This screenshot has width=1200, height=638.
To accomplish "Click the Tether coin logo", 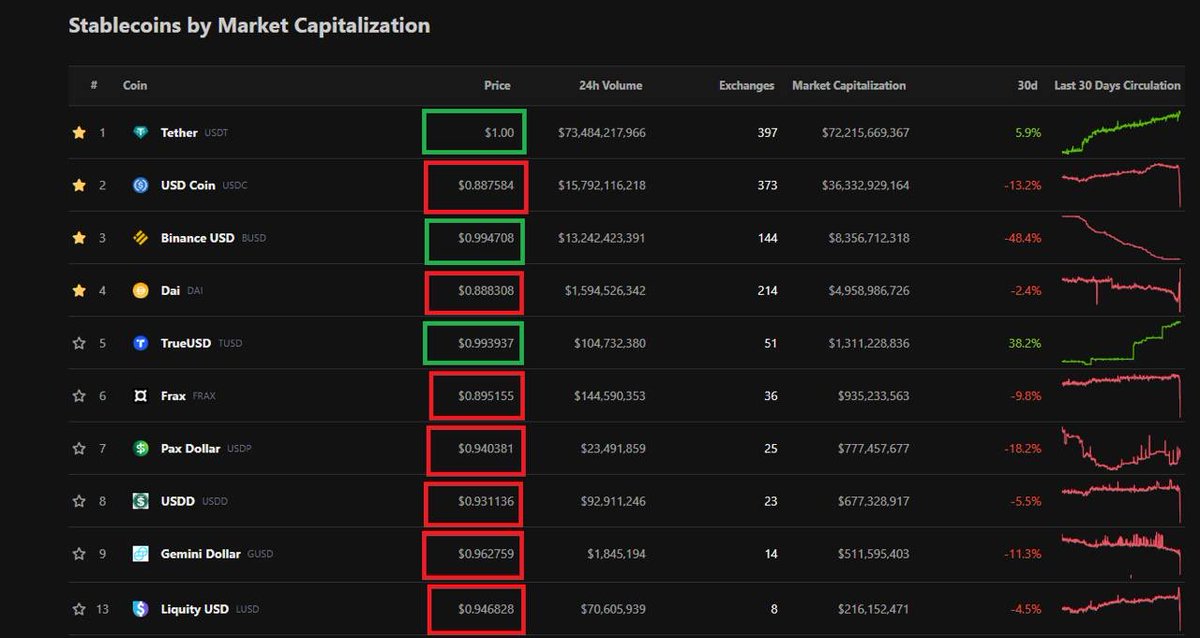I will tap(141, 132).
